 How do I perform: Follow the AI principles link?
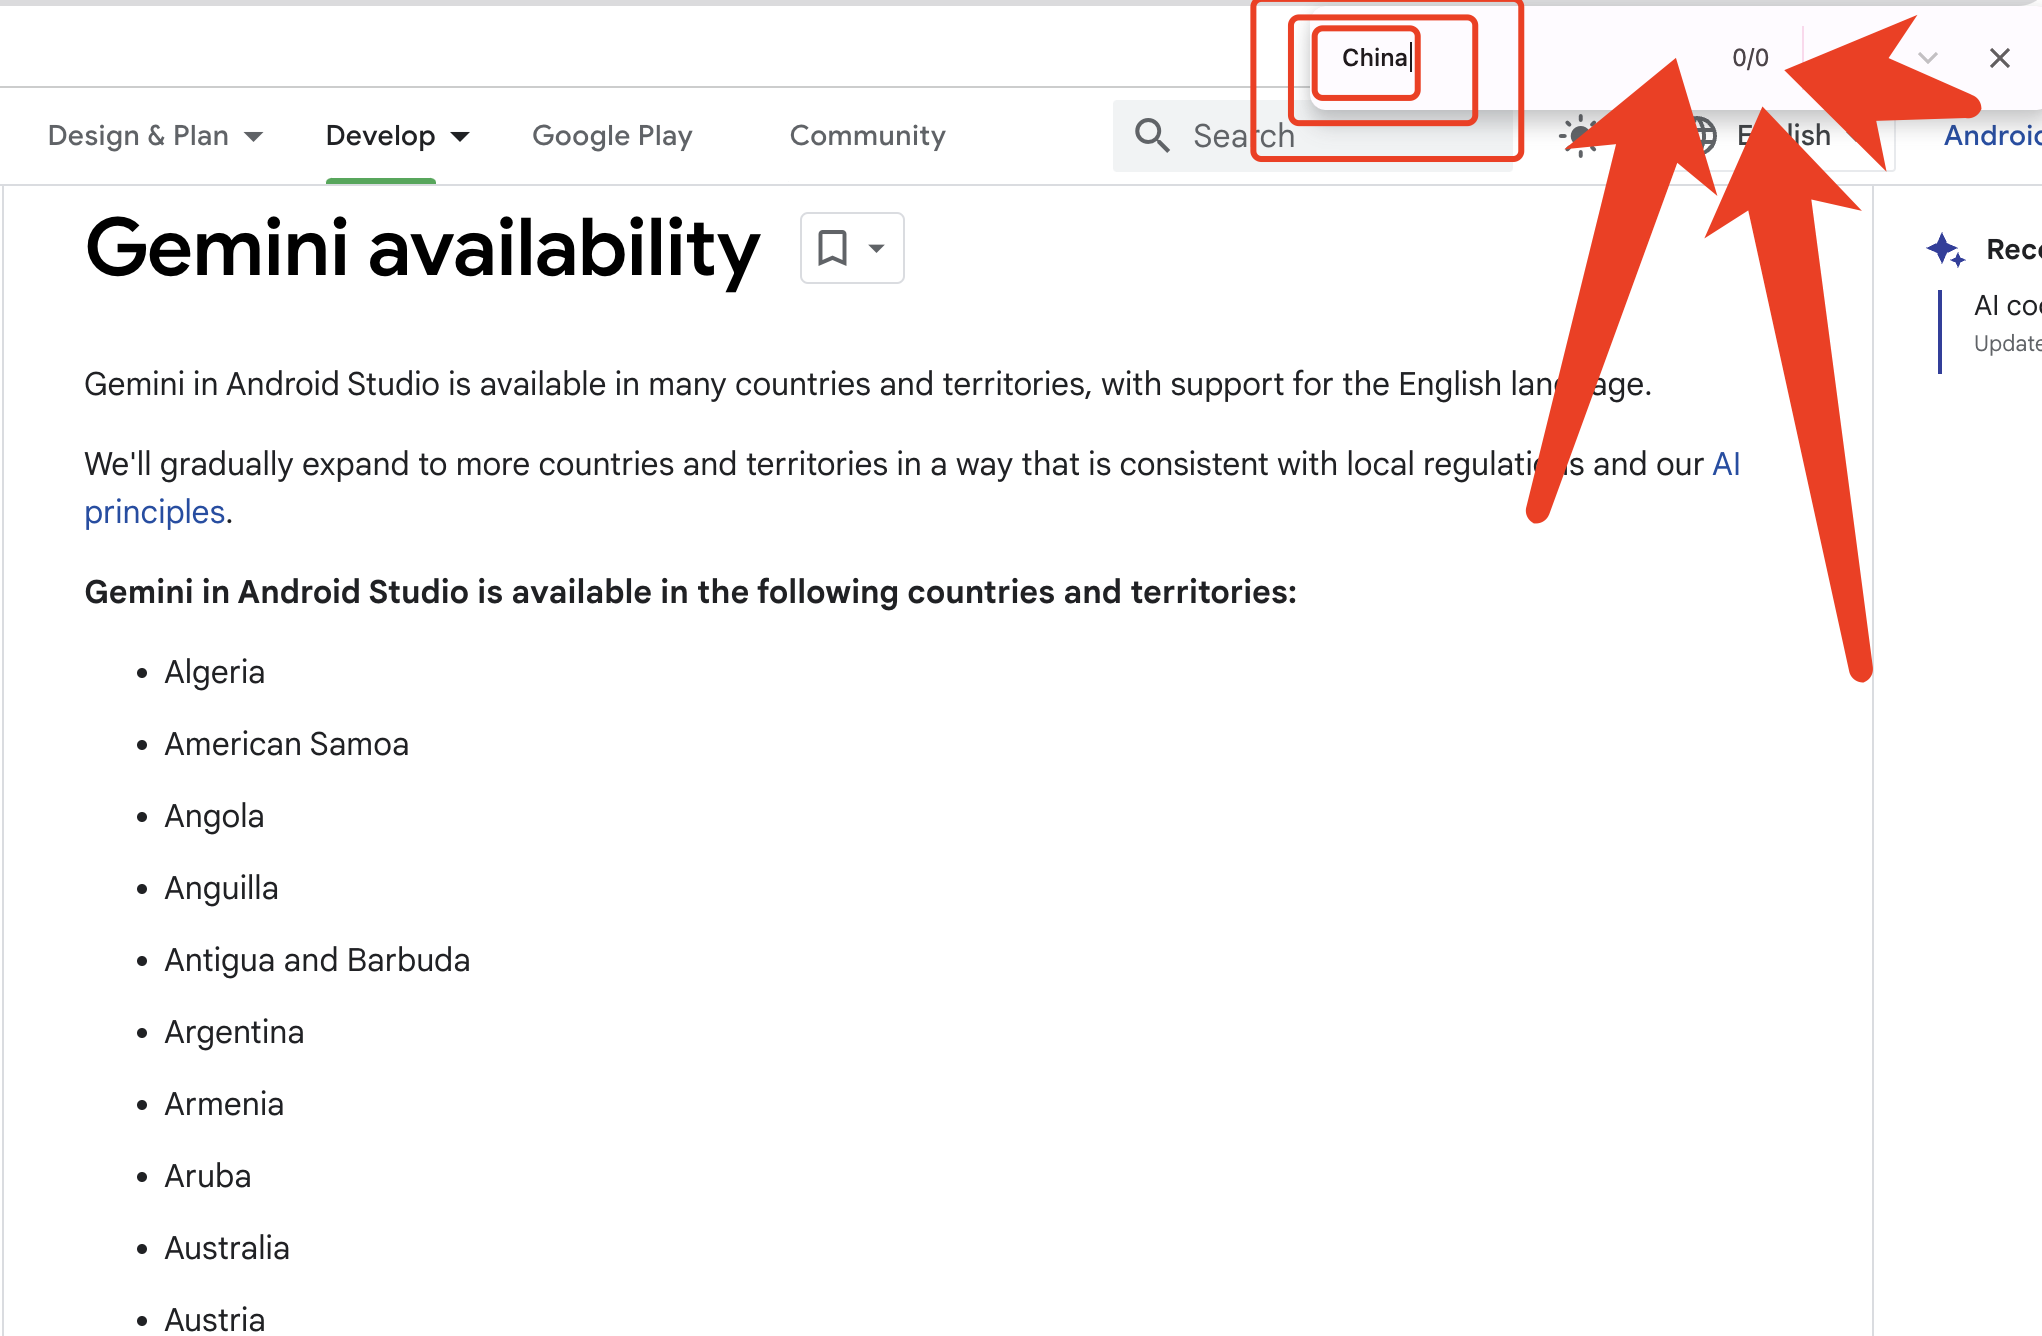coord(155,512)
